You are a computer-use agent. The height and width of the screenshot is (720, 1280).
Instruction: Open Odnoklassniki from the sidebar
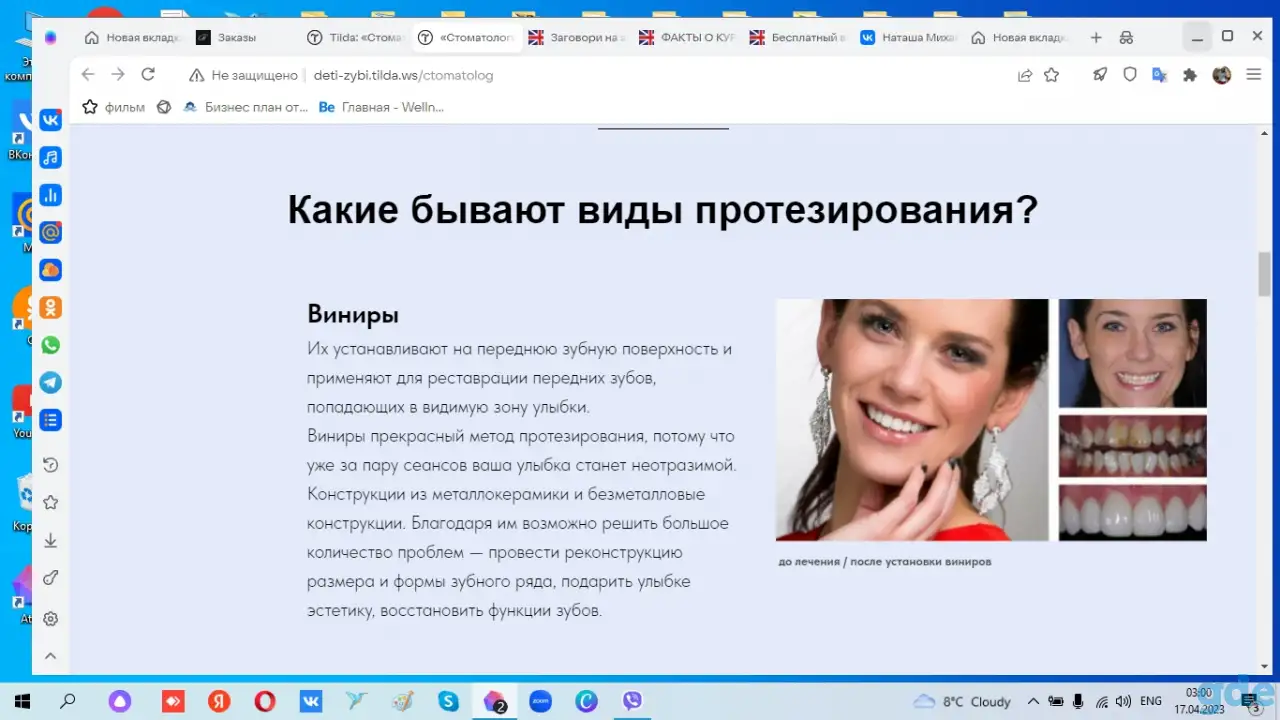pyautogui.click(x=50, y=307)
